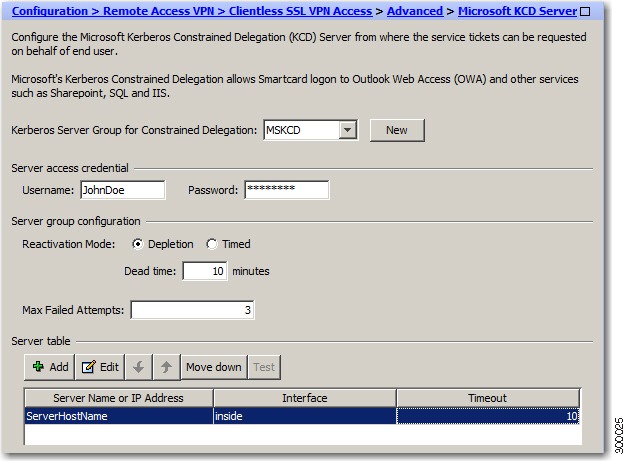Sort by Server Name or IP Address column

(x=119, y=398)
